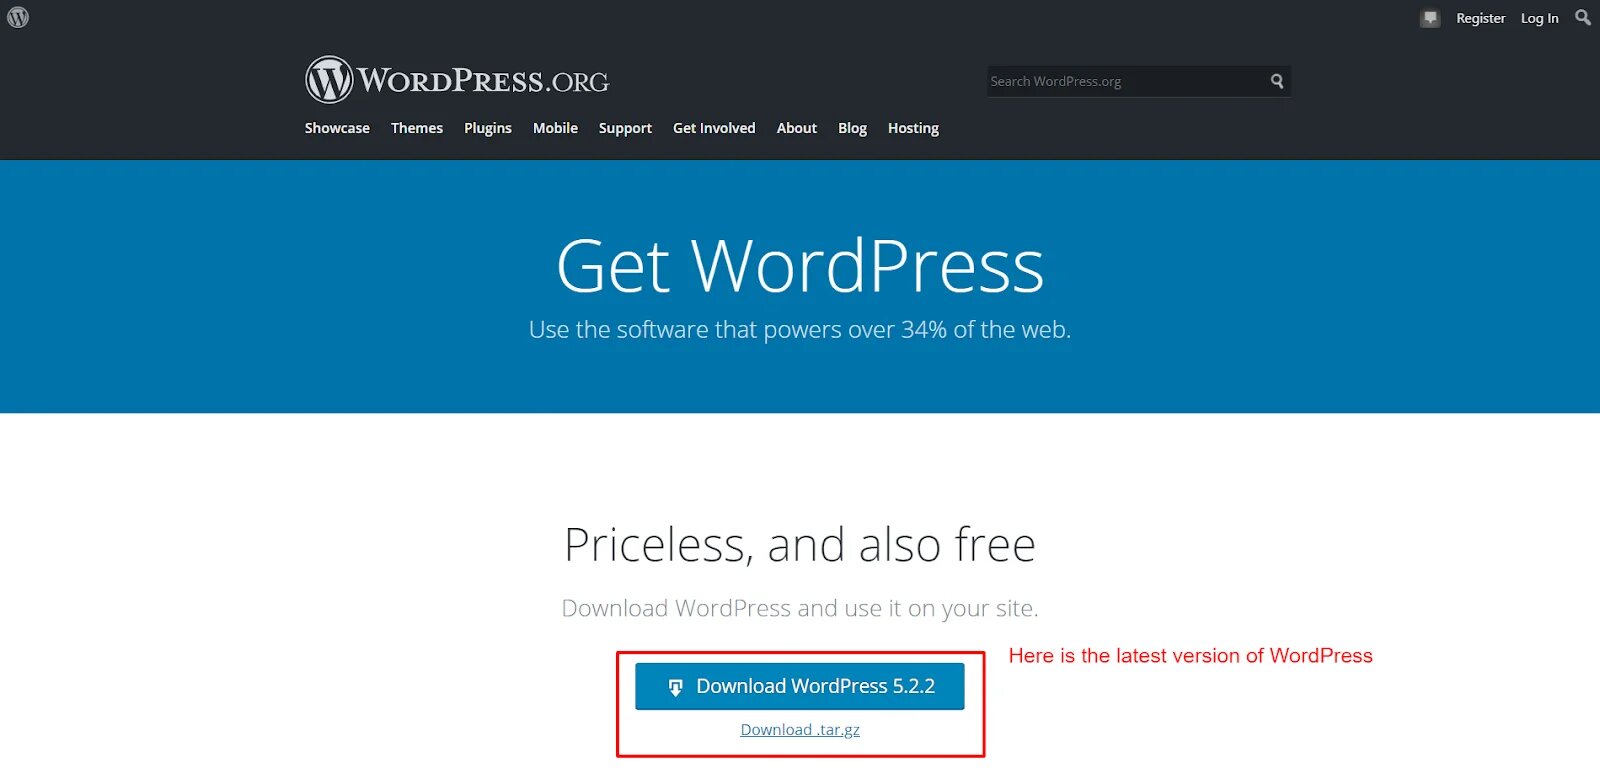Click the download arrow icon on the blue button
Image resolution: width=1600 pixels, height=784 pixels.
[675, 687]
